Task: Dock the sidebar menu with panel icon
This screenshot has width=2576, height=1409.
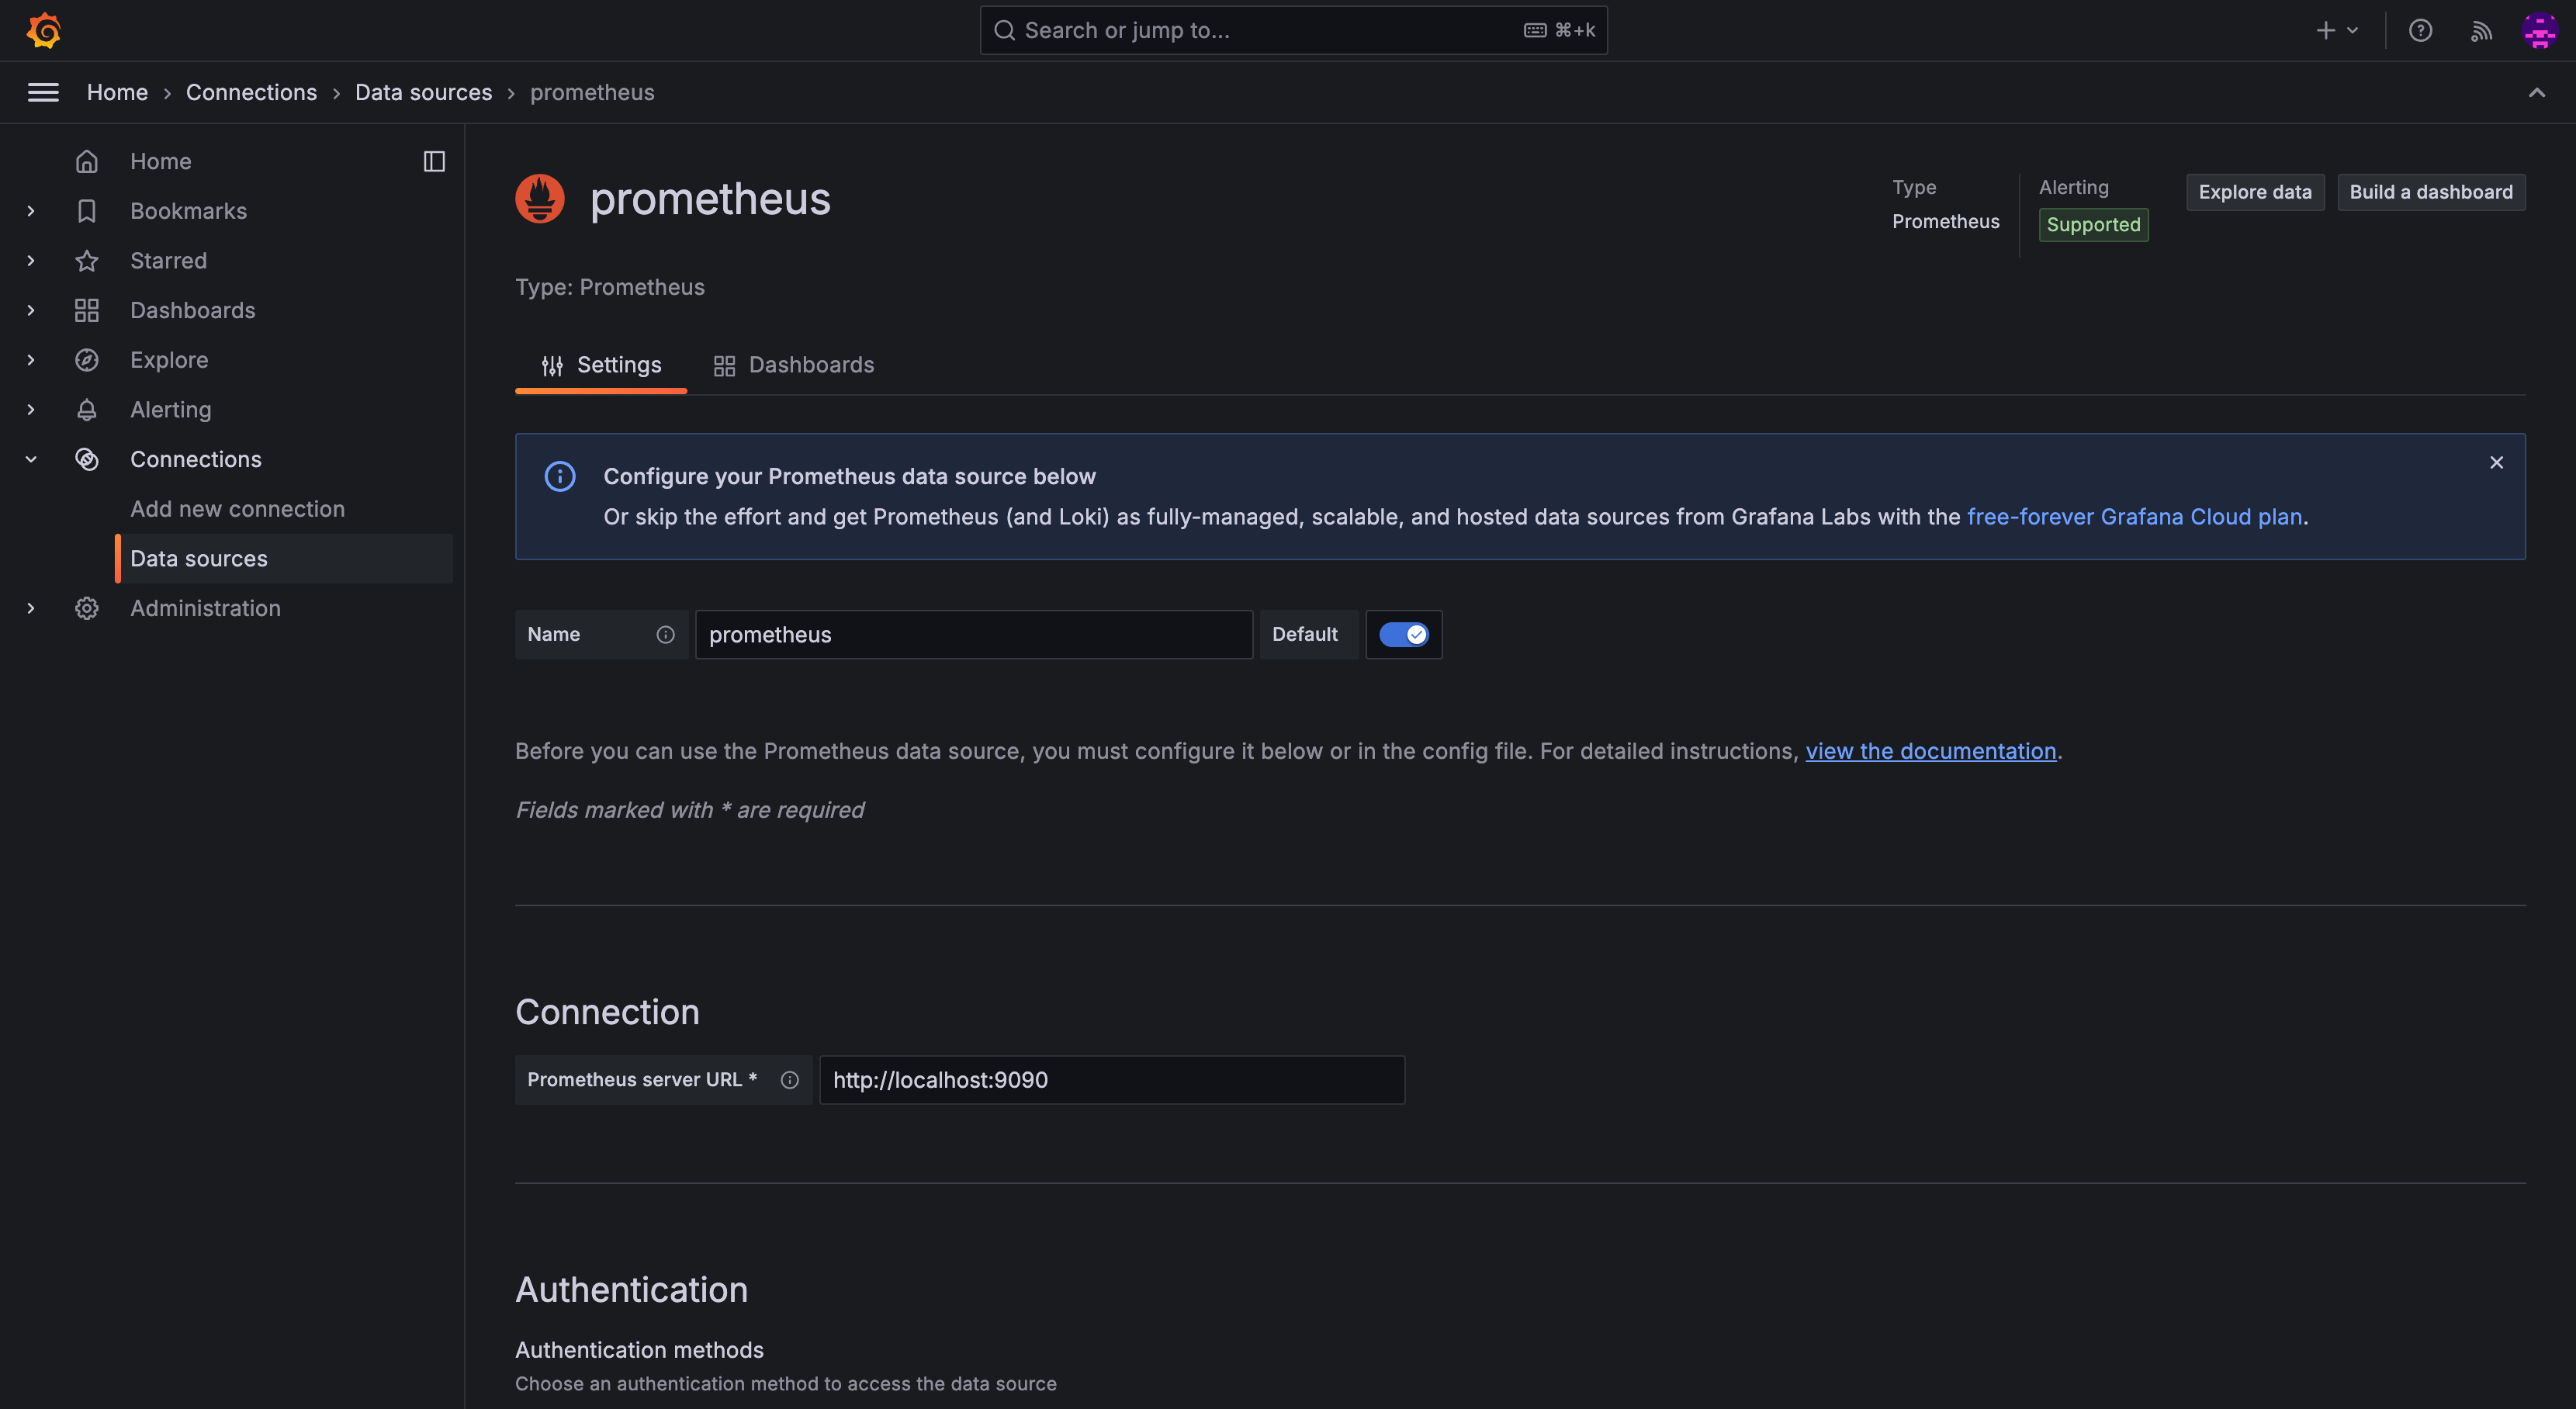Action: pos(434,161)
